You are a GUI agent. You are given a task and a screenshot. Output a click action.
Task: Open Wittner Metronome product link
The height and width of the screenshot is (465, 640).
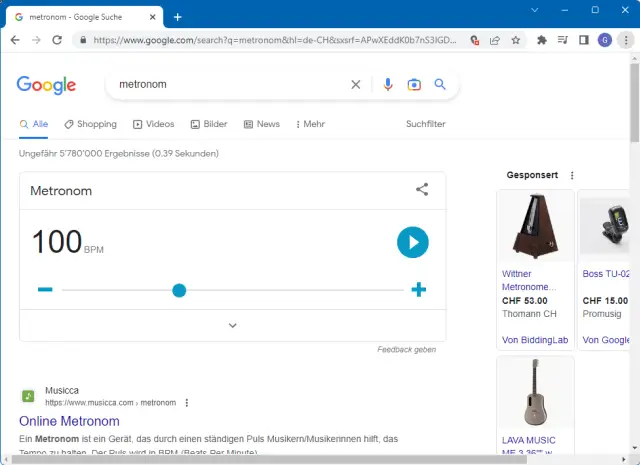point(529,280)
